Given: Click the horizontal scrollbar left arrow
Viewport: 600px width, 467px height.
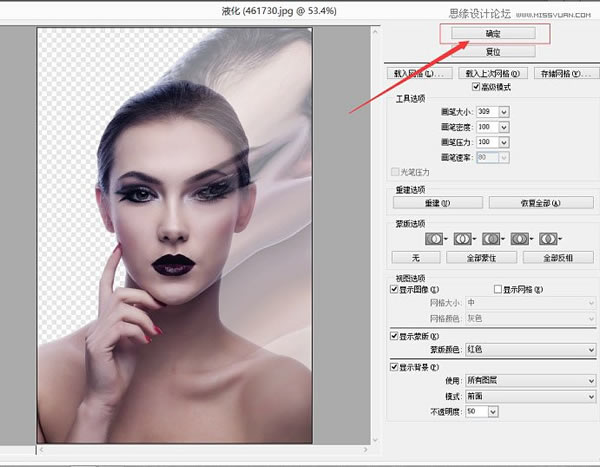Looking at the screenshot, I should (42, 450).
